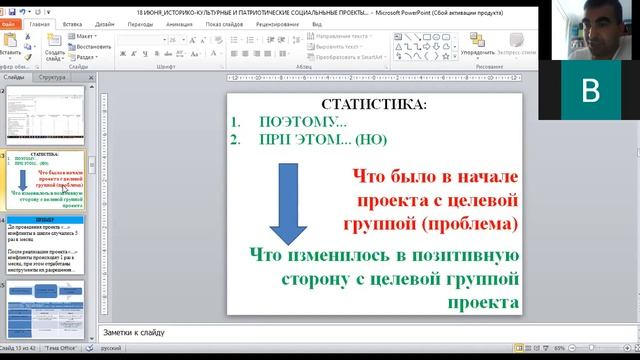The height and width of the screenshot is (360, 640).
Task: Click the Decrease indent icon
Action: click(271, 40)
